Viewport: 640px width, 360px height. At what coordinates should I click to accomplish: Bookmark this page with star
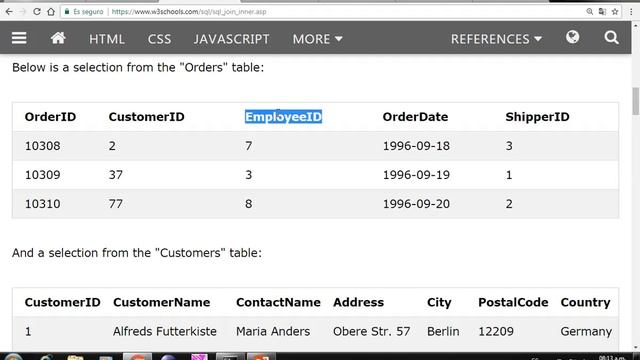click(x=615, y=11)
